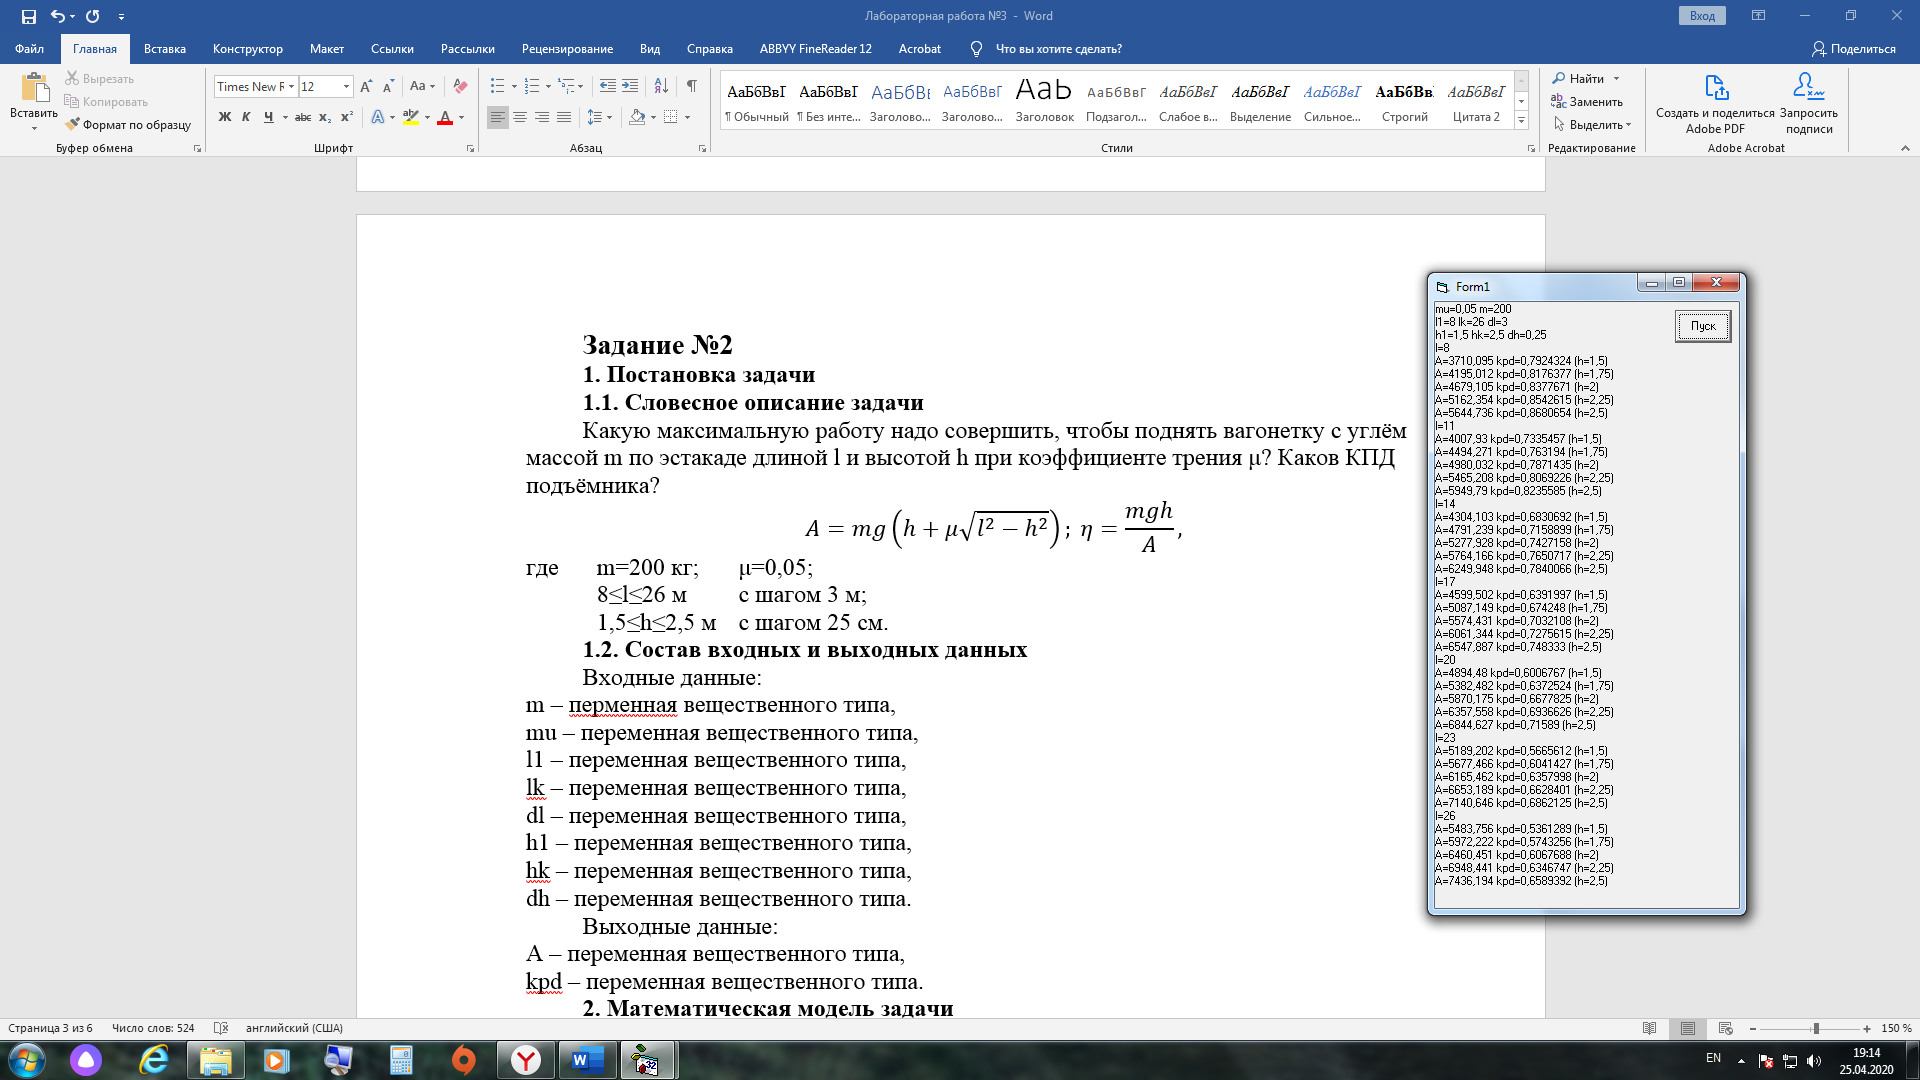
Task: Toggle superscript formatting
Action: coord(347,117)
